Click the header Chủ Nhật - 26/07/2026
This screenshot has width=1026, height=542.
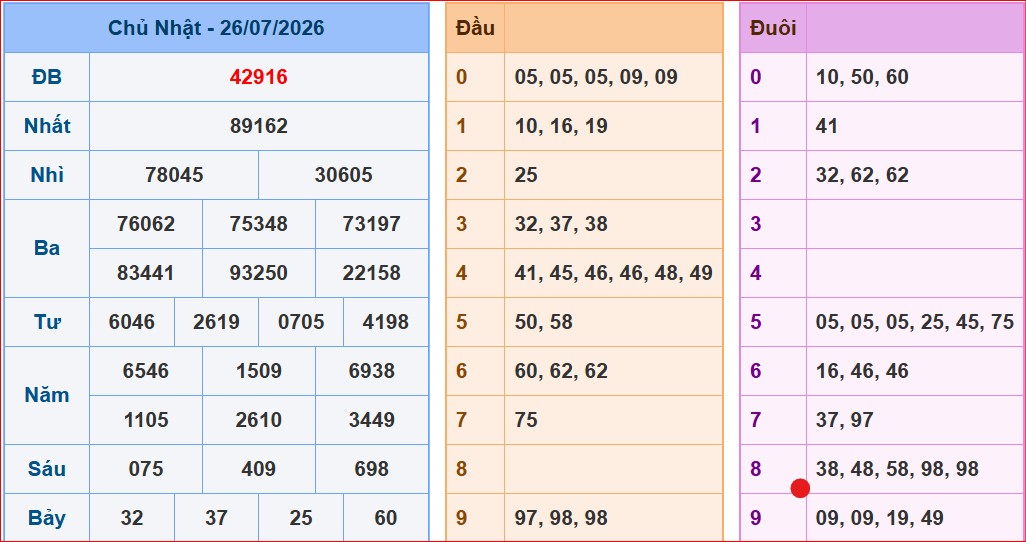(x=216, y=28)
